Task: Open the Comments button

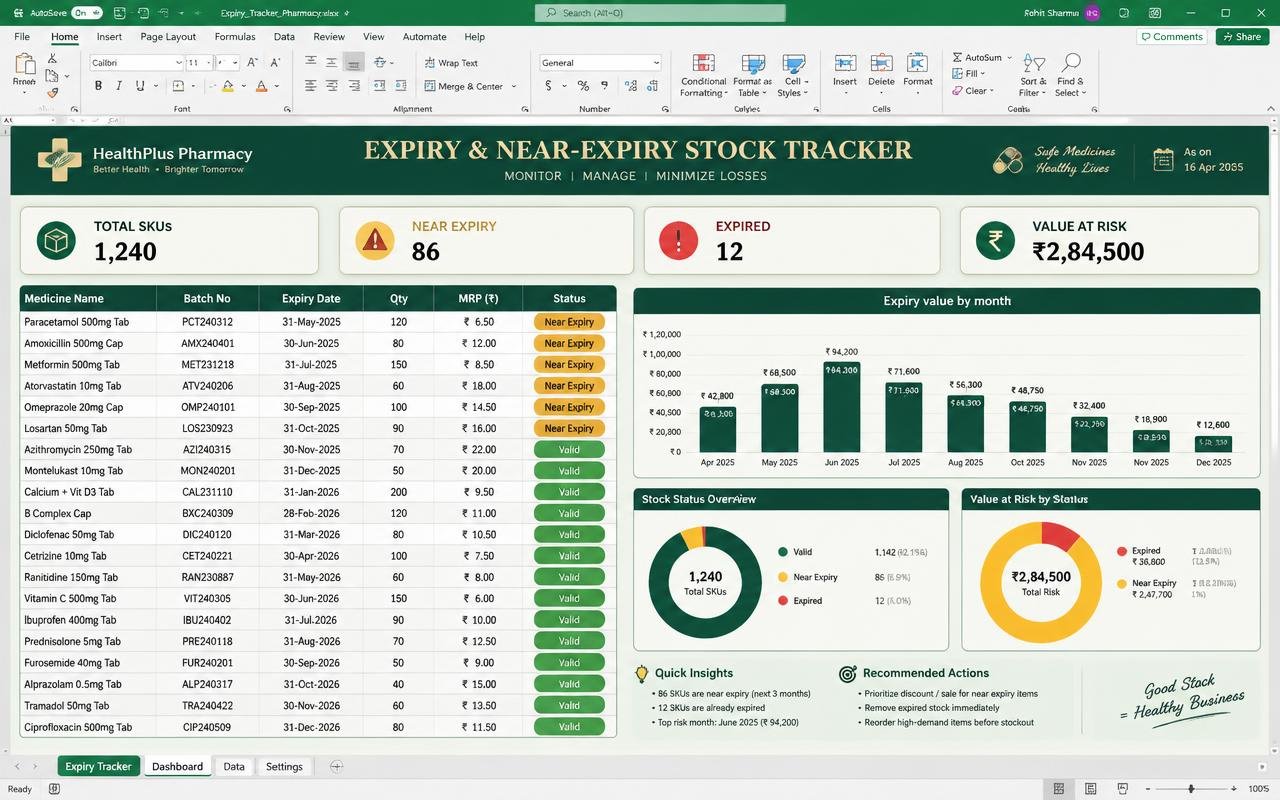Action: click(x=1172, y=37)
